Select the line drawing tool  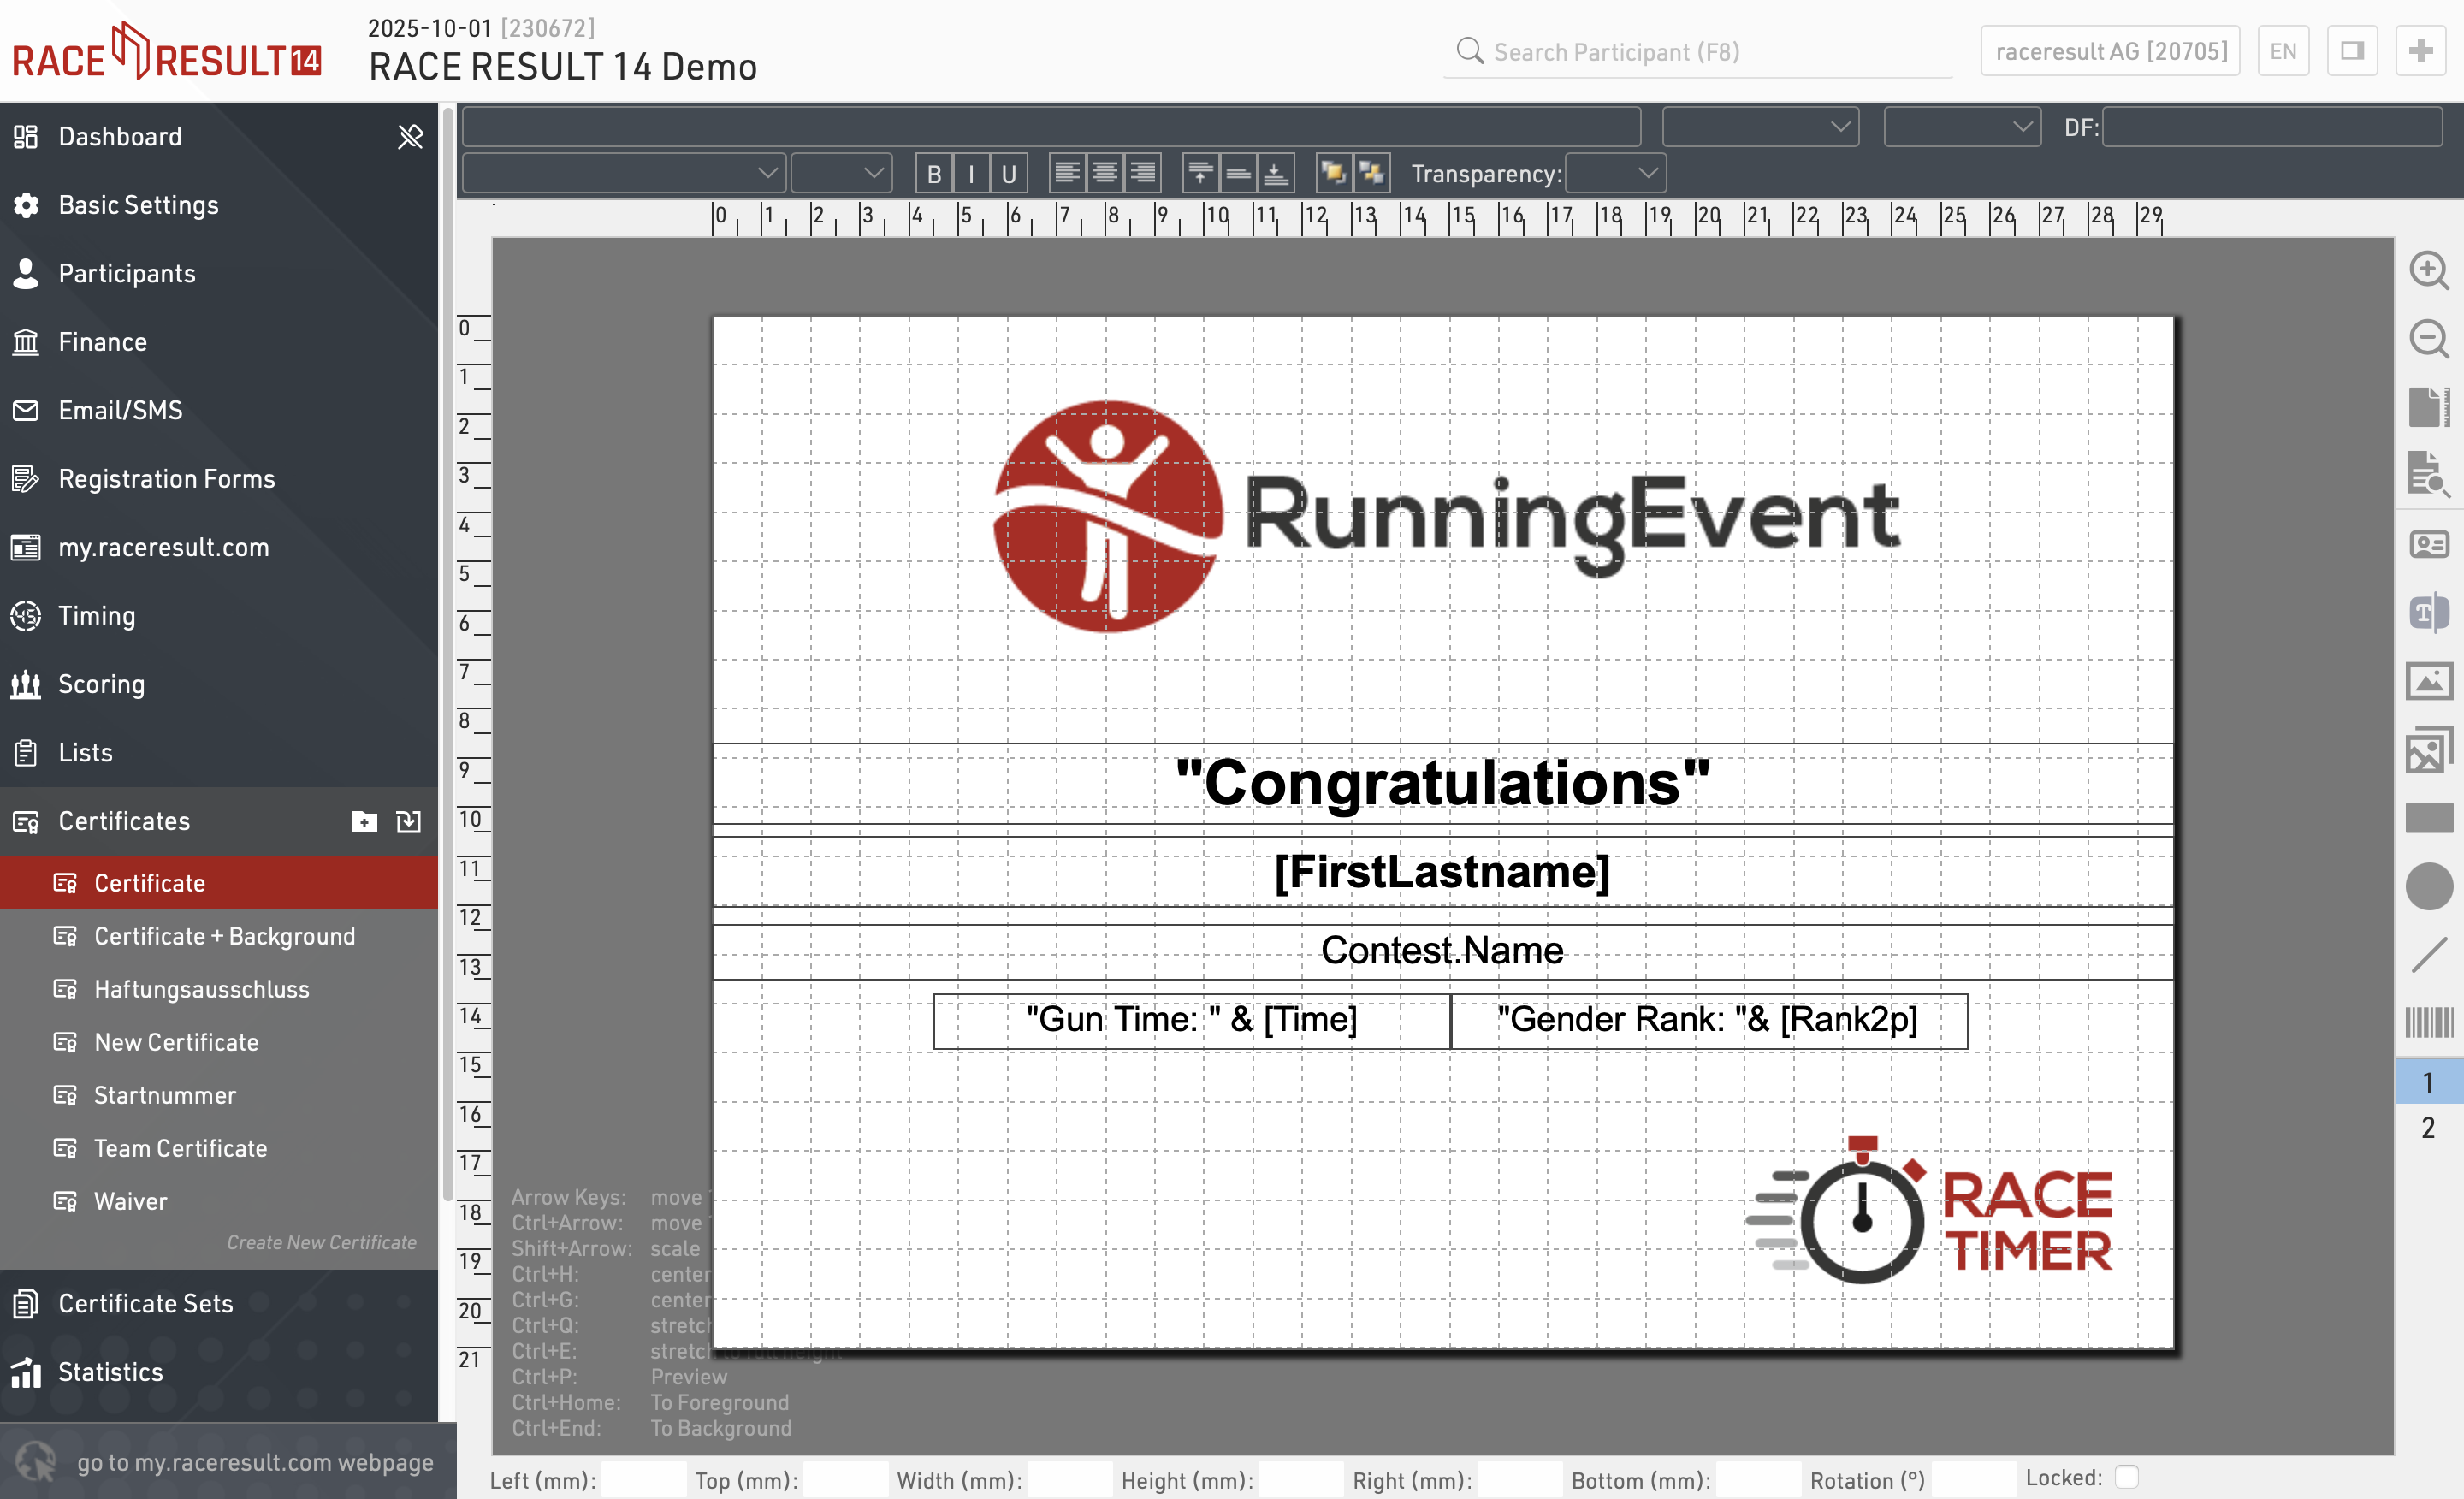click(2428, 954)
